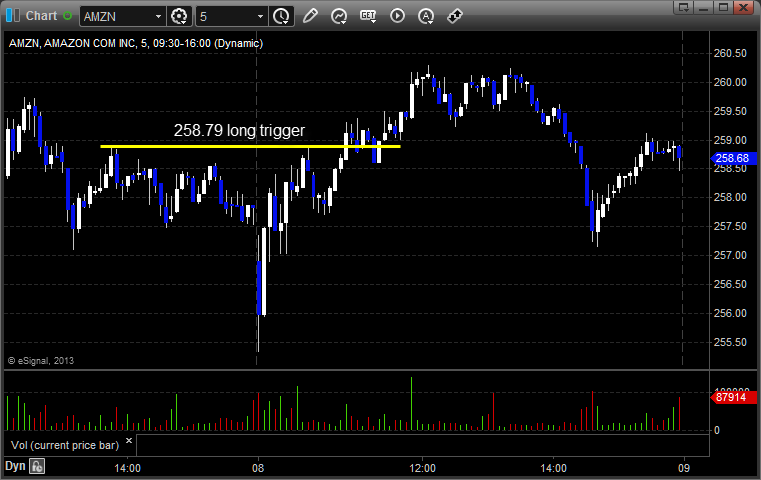Close the Chart window

point(744,7)
